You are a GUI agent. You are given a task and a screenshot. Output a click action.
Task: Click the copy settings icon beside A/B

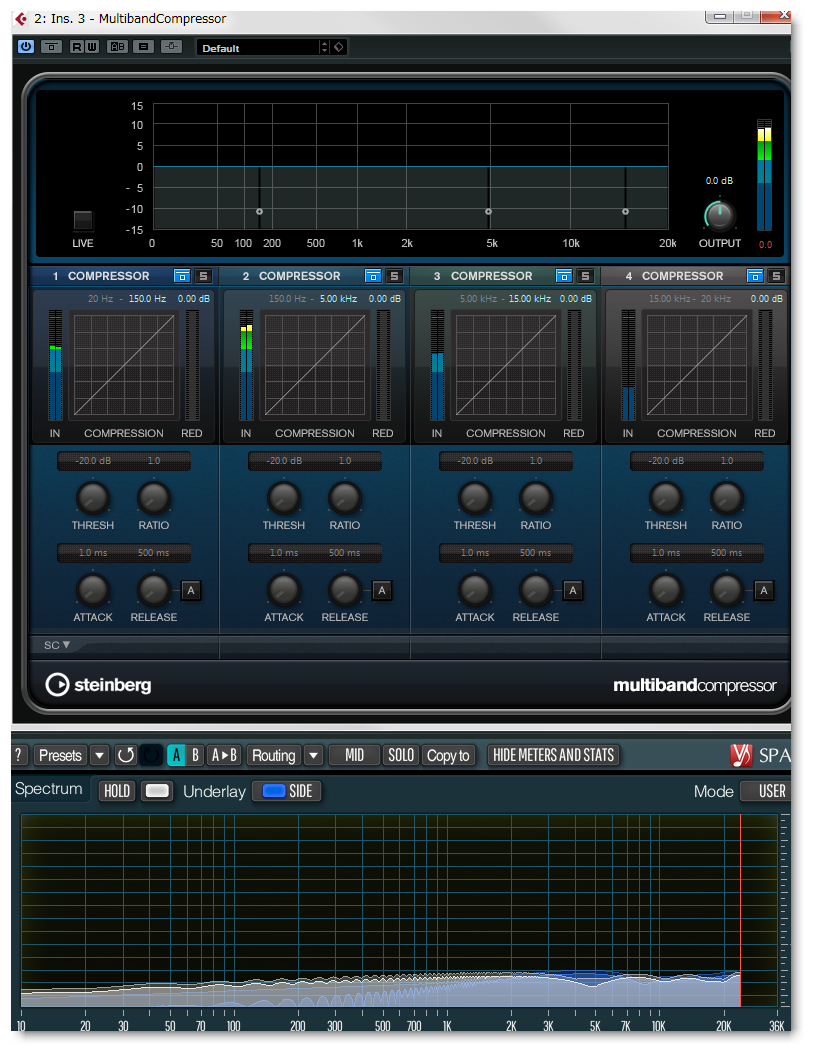pyautogui.click(x=143, y=46)
